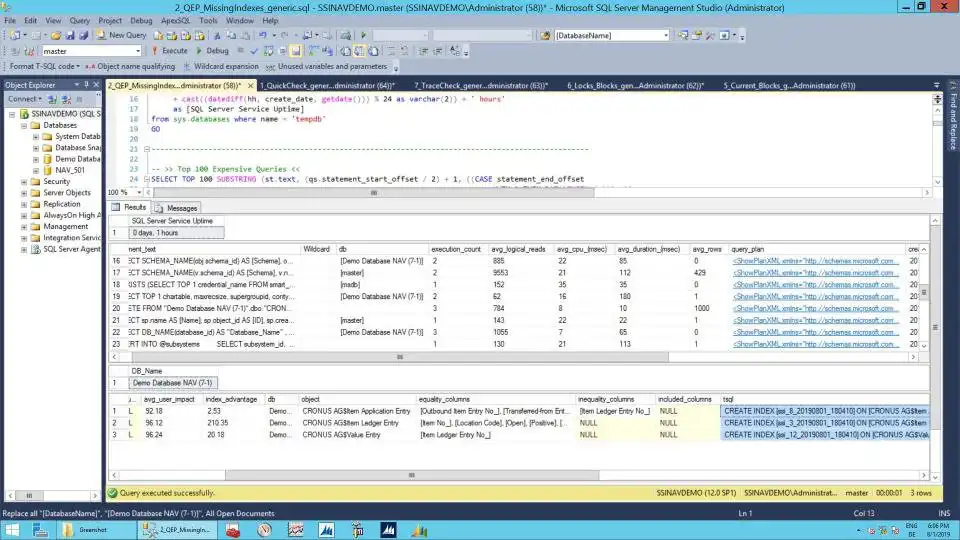Expand the Server Objects folder
The width and height of the screenshot is (960, 540).
tap(24, 193)
